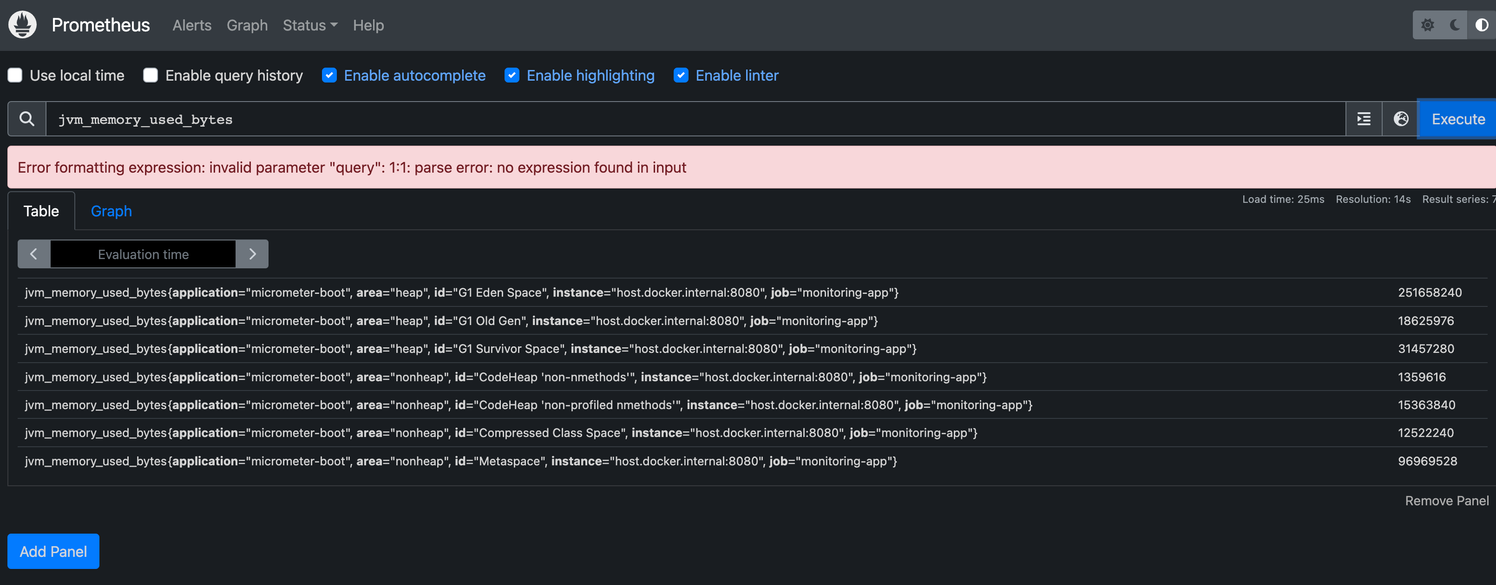
Task: Disable the Enable autocomplete checkbox
Action: coord(329,74)
